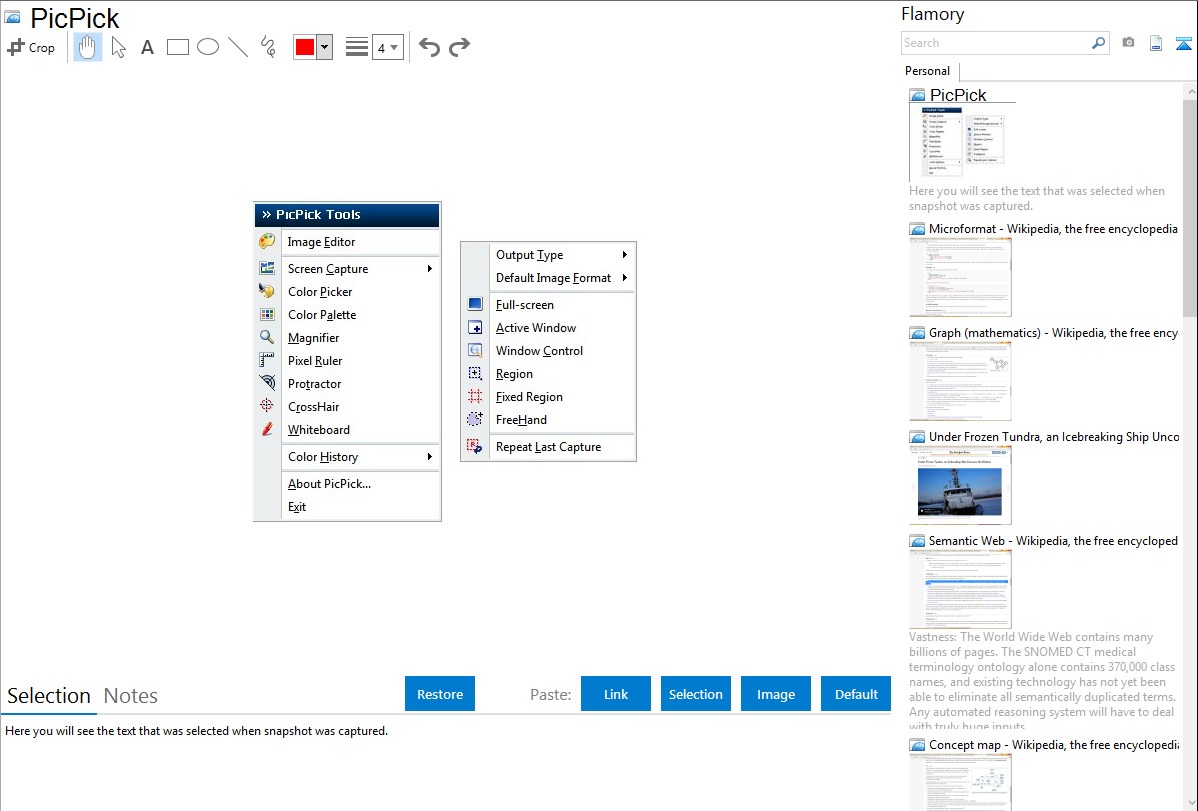Click the blue Selection paste button
Image resolution: width=1198 pixels, height=811 pixels.
(x=696, y=694)
